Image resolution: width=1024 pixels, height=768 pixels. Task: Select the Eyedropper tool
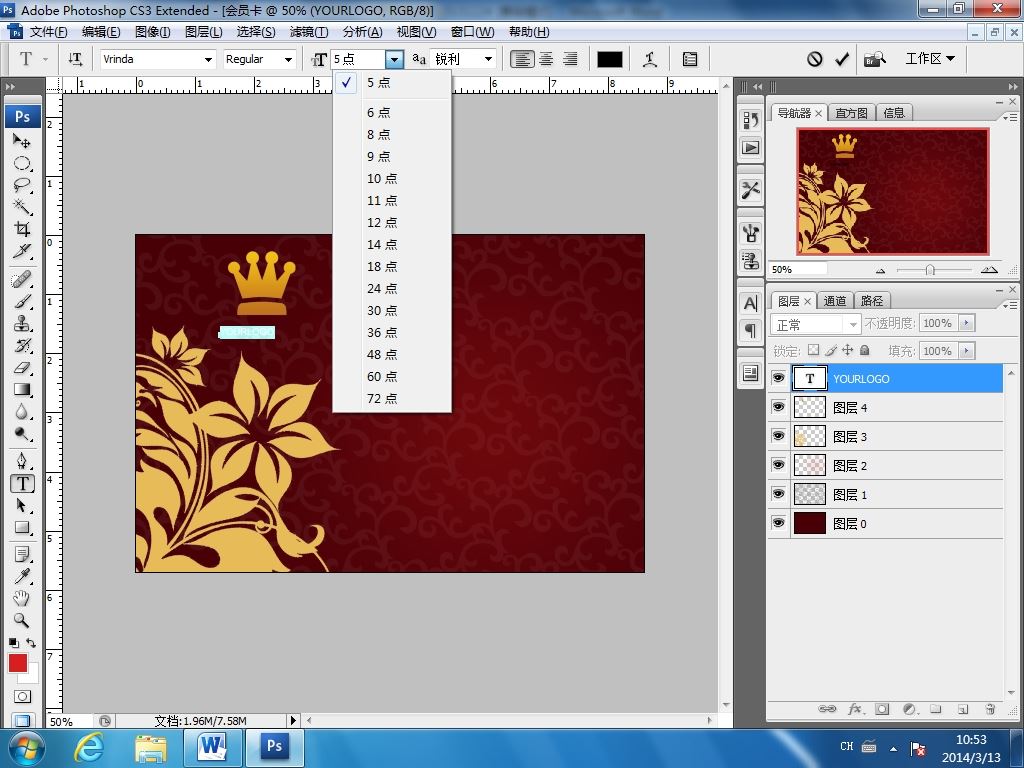coord(22,576)
